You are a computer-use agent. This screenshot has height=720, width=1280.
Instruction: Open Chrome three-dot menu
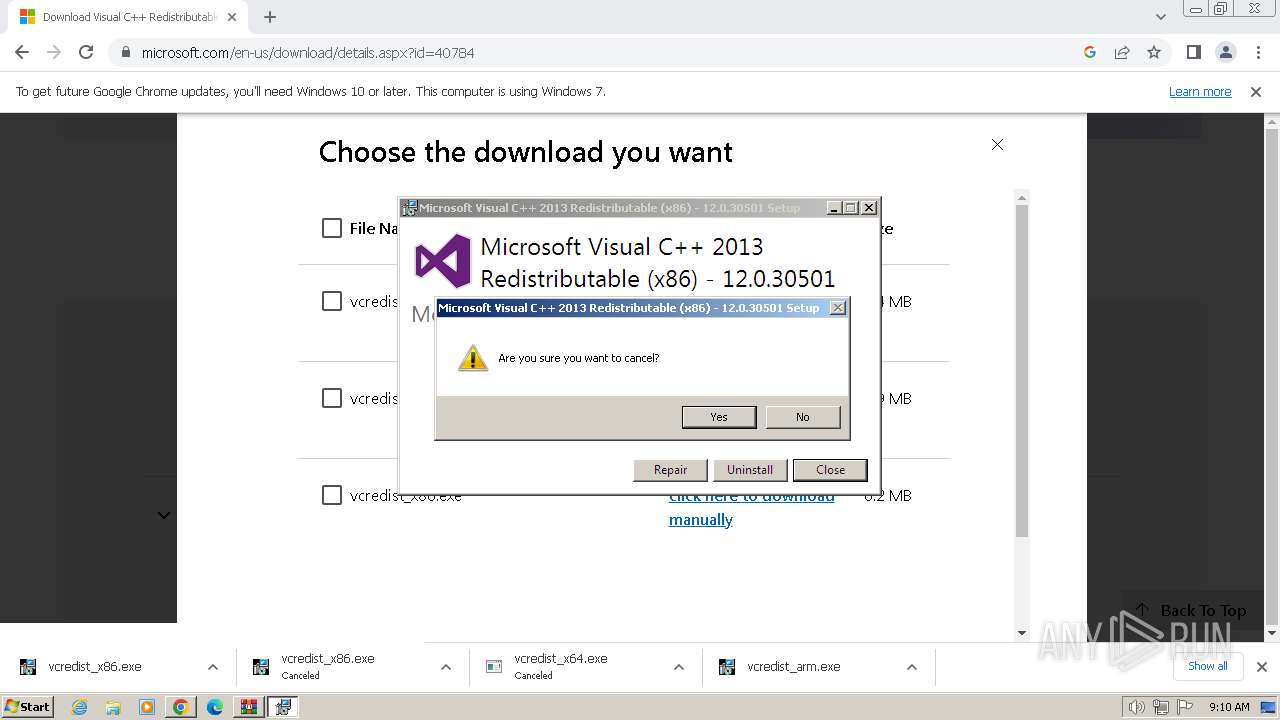click(1258, 52)
